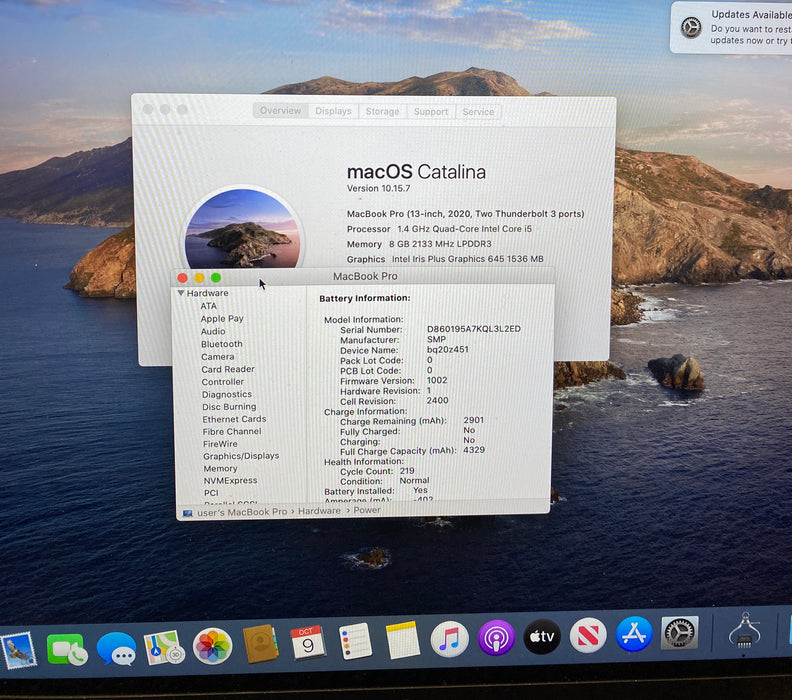Select NVMExpress in the sidebar
This screenshot has height=700, width=792.
tap(230, 481)
